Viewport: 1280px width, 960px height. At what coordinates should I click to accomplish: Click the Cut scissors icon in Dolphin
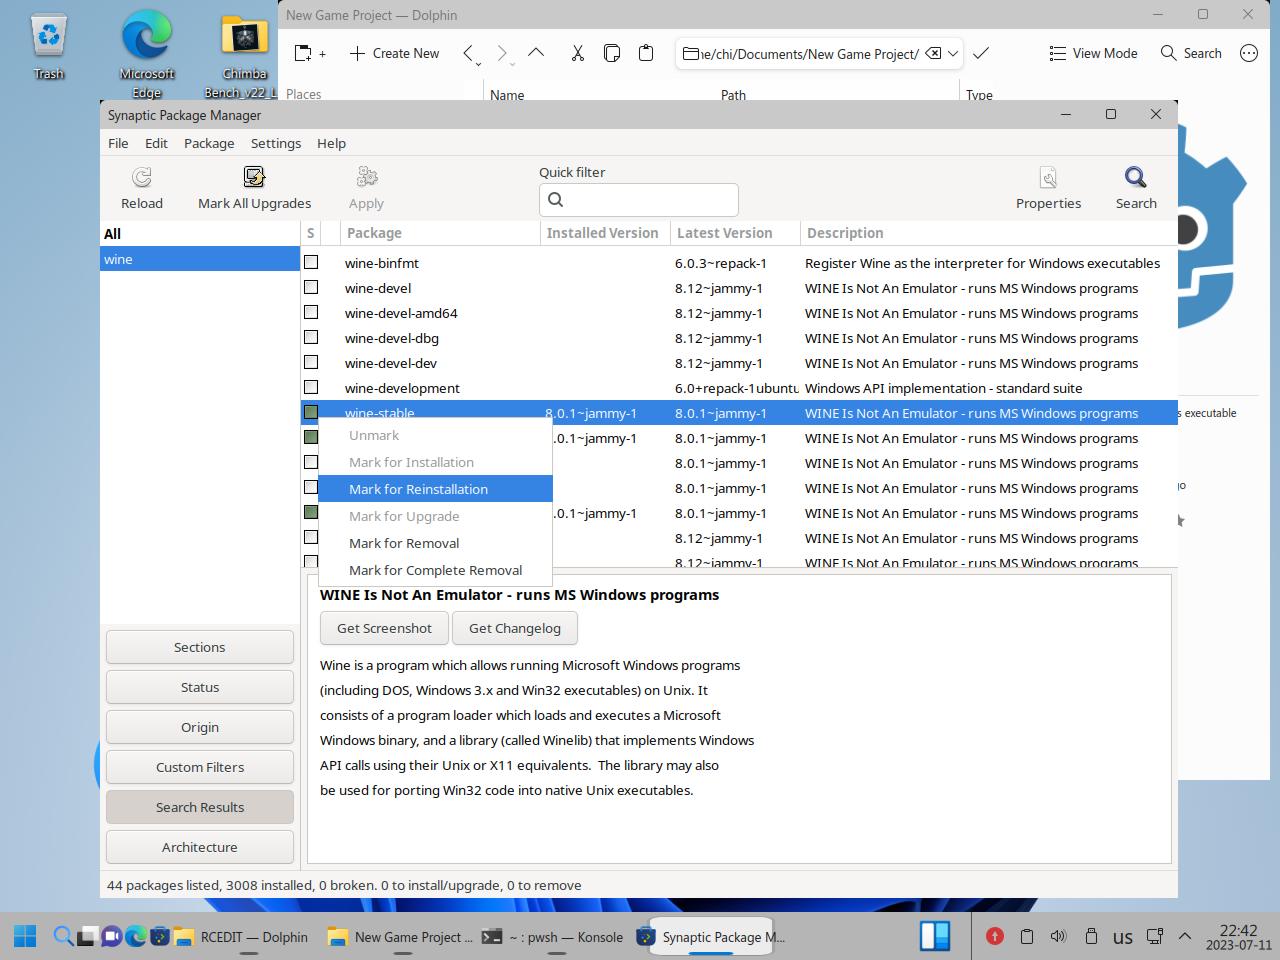pos(578,54)
